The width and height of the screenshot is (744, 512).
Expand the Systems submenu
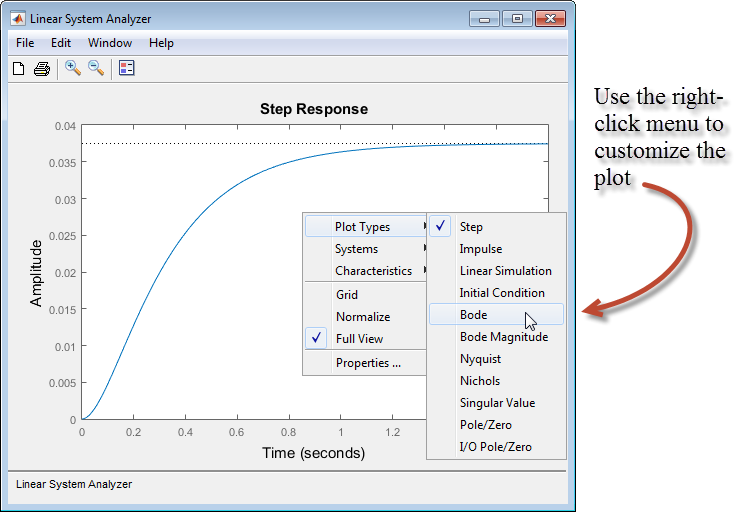pos(357,249)
